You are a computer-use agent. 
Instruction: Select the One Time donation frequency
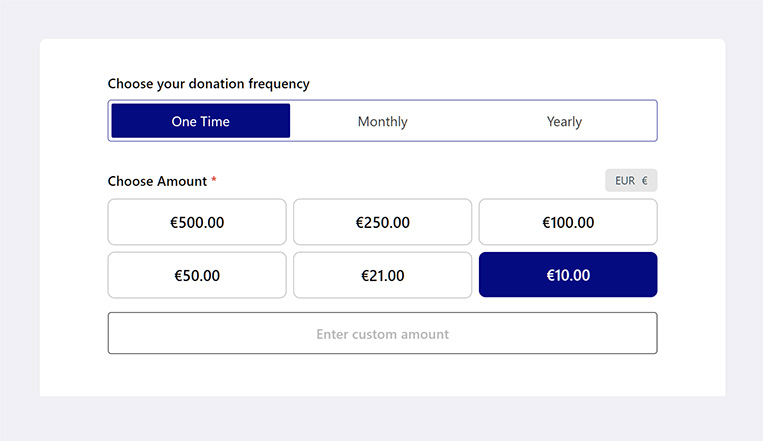(200, 121)
